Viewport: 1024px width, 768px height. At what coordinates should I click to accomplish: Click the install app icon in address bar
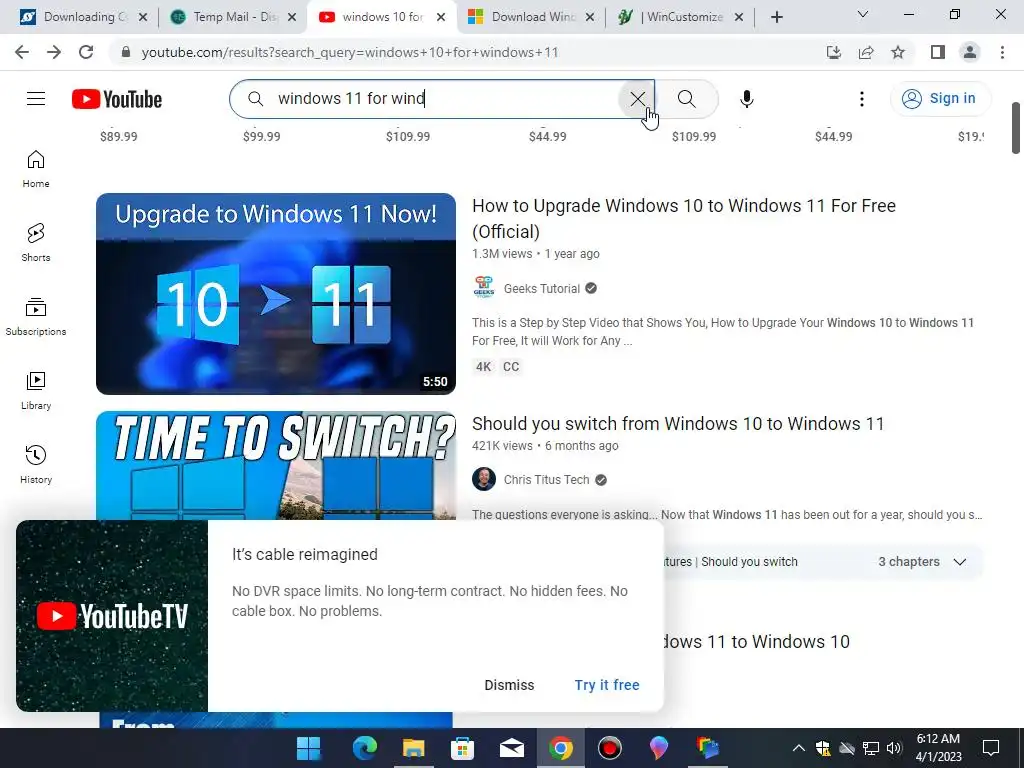point(833,52)
